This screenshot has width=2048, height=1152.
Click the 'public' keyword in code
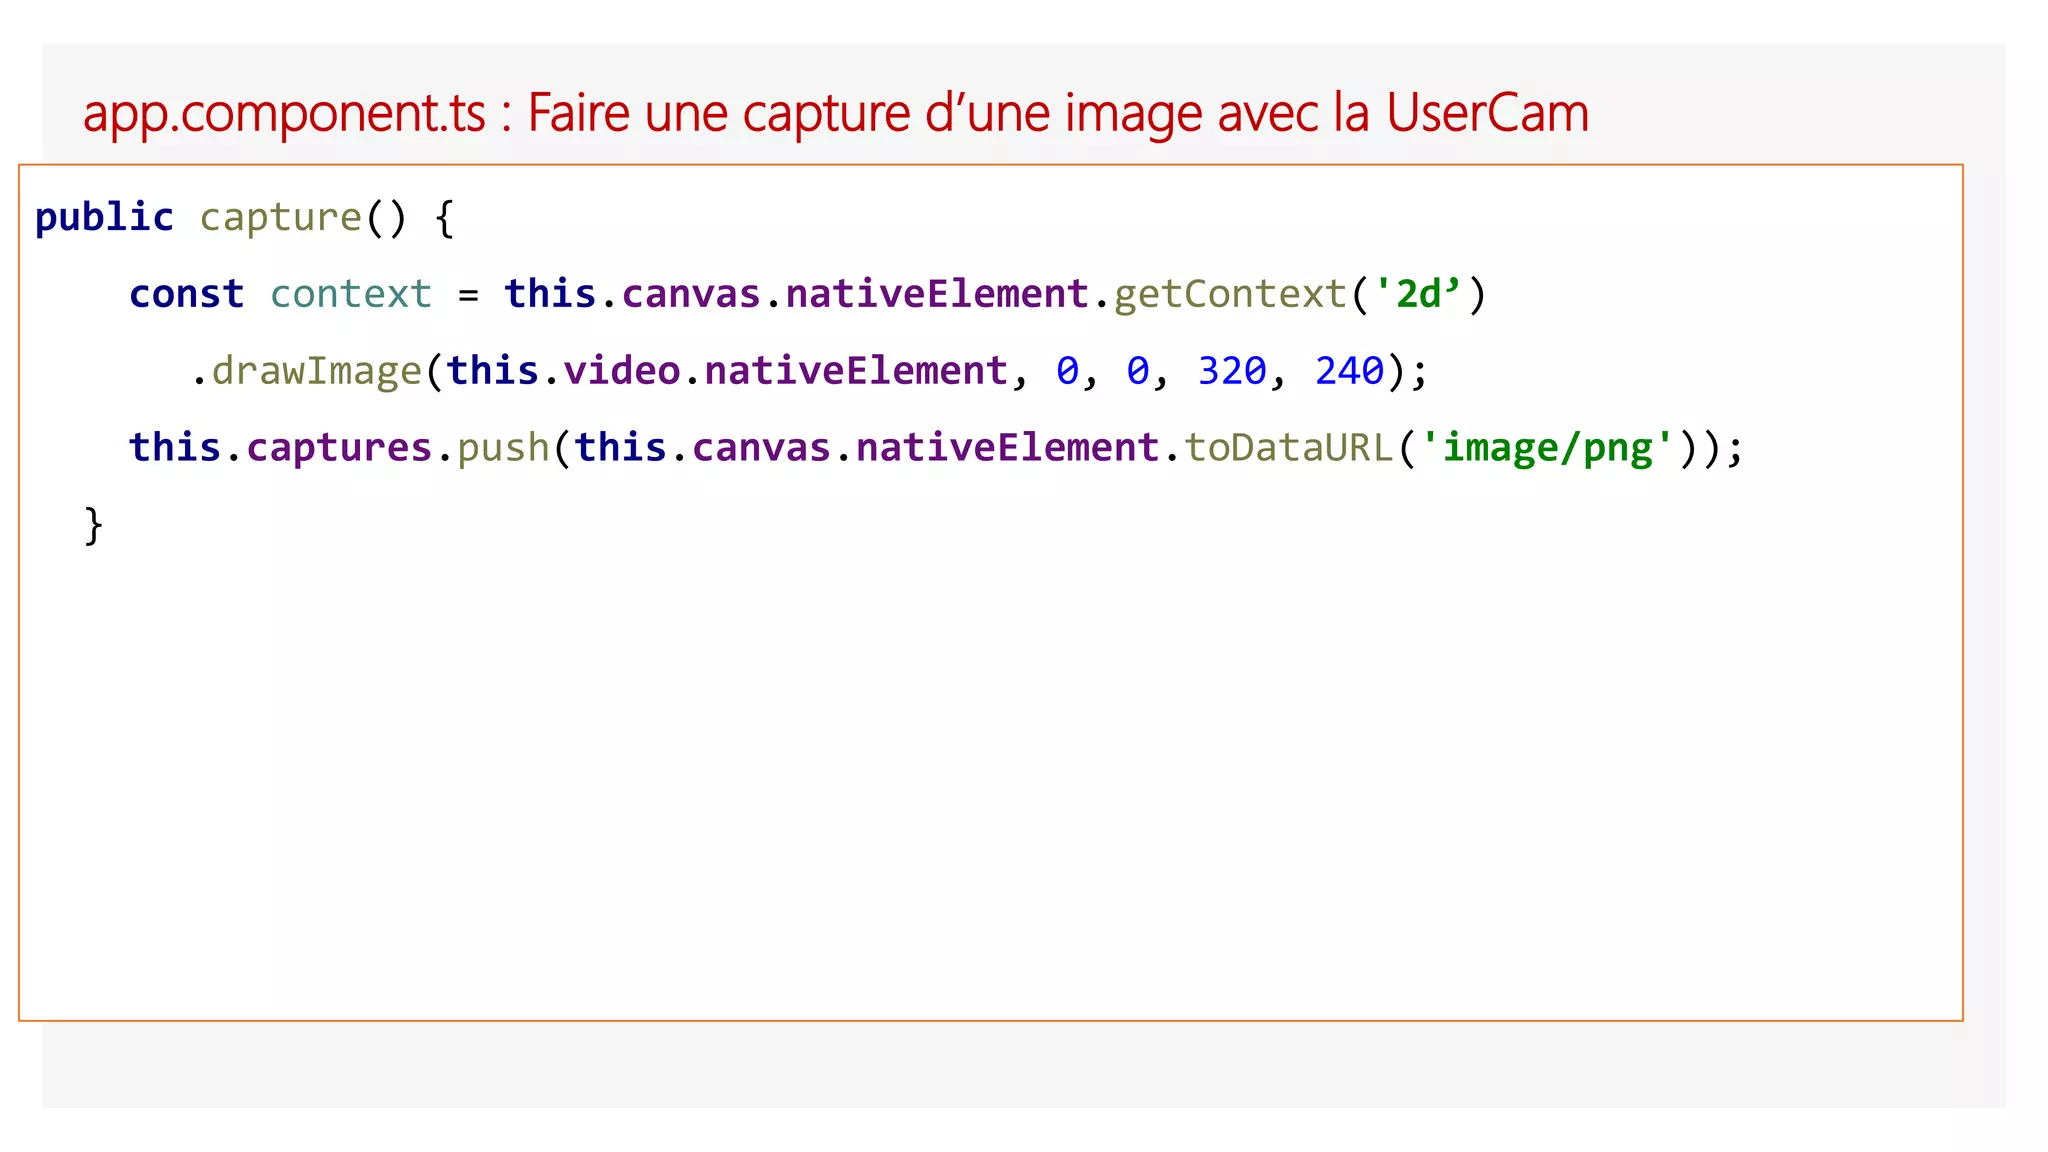point(104,218)
